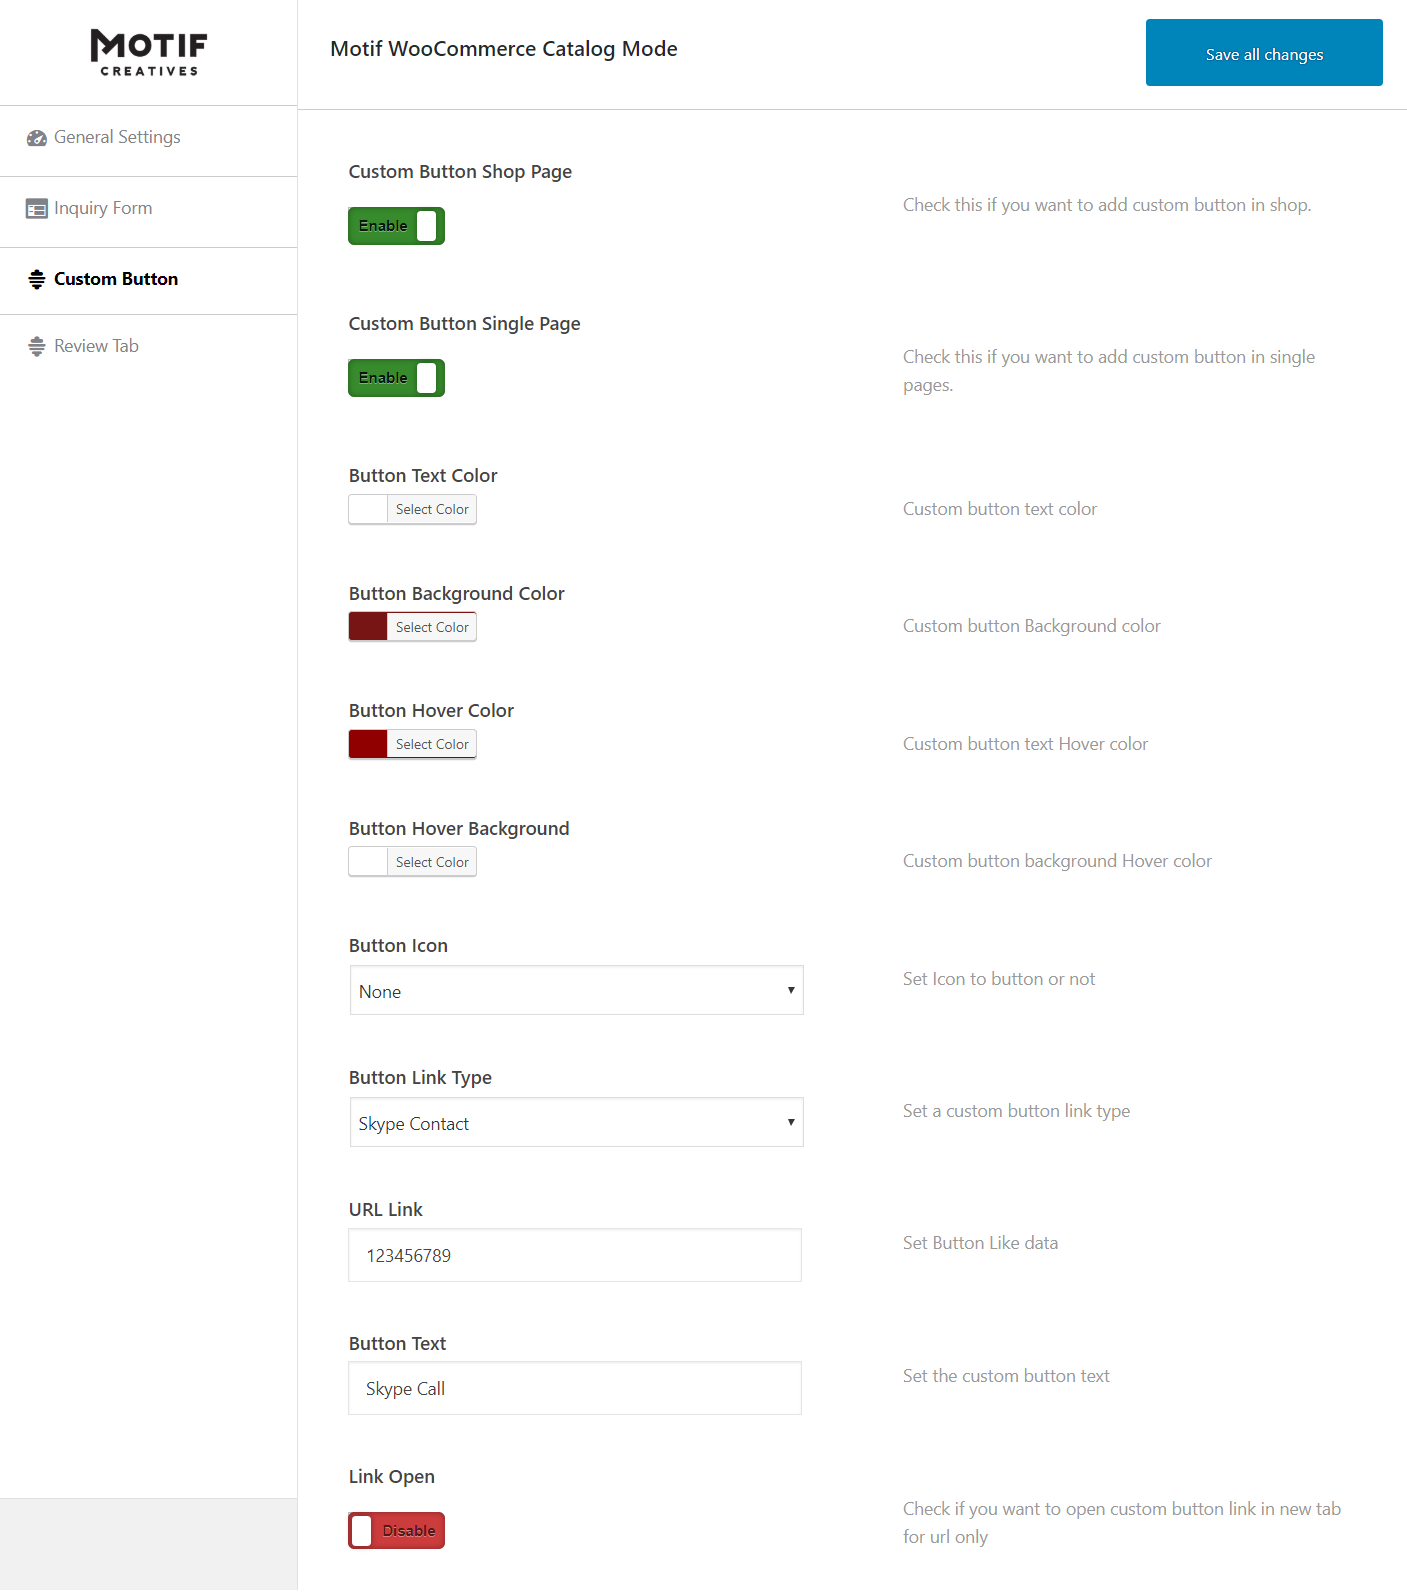1407x1592 pixels.
Task: Toggle Custom Button Shop Page switch
Action: (396, 226)
